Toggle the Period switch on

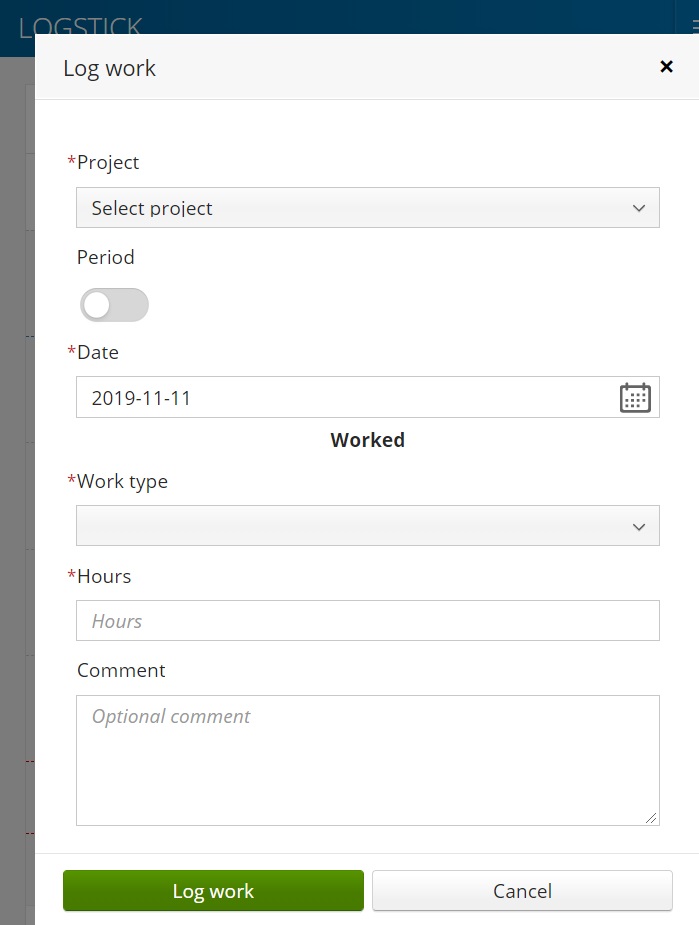[114, 305]
